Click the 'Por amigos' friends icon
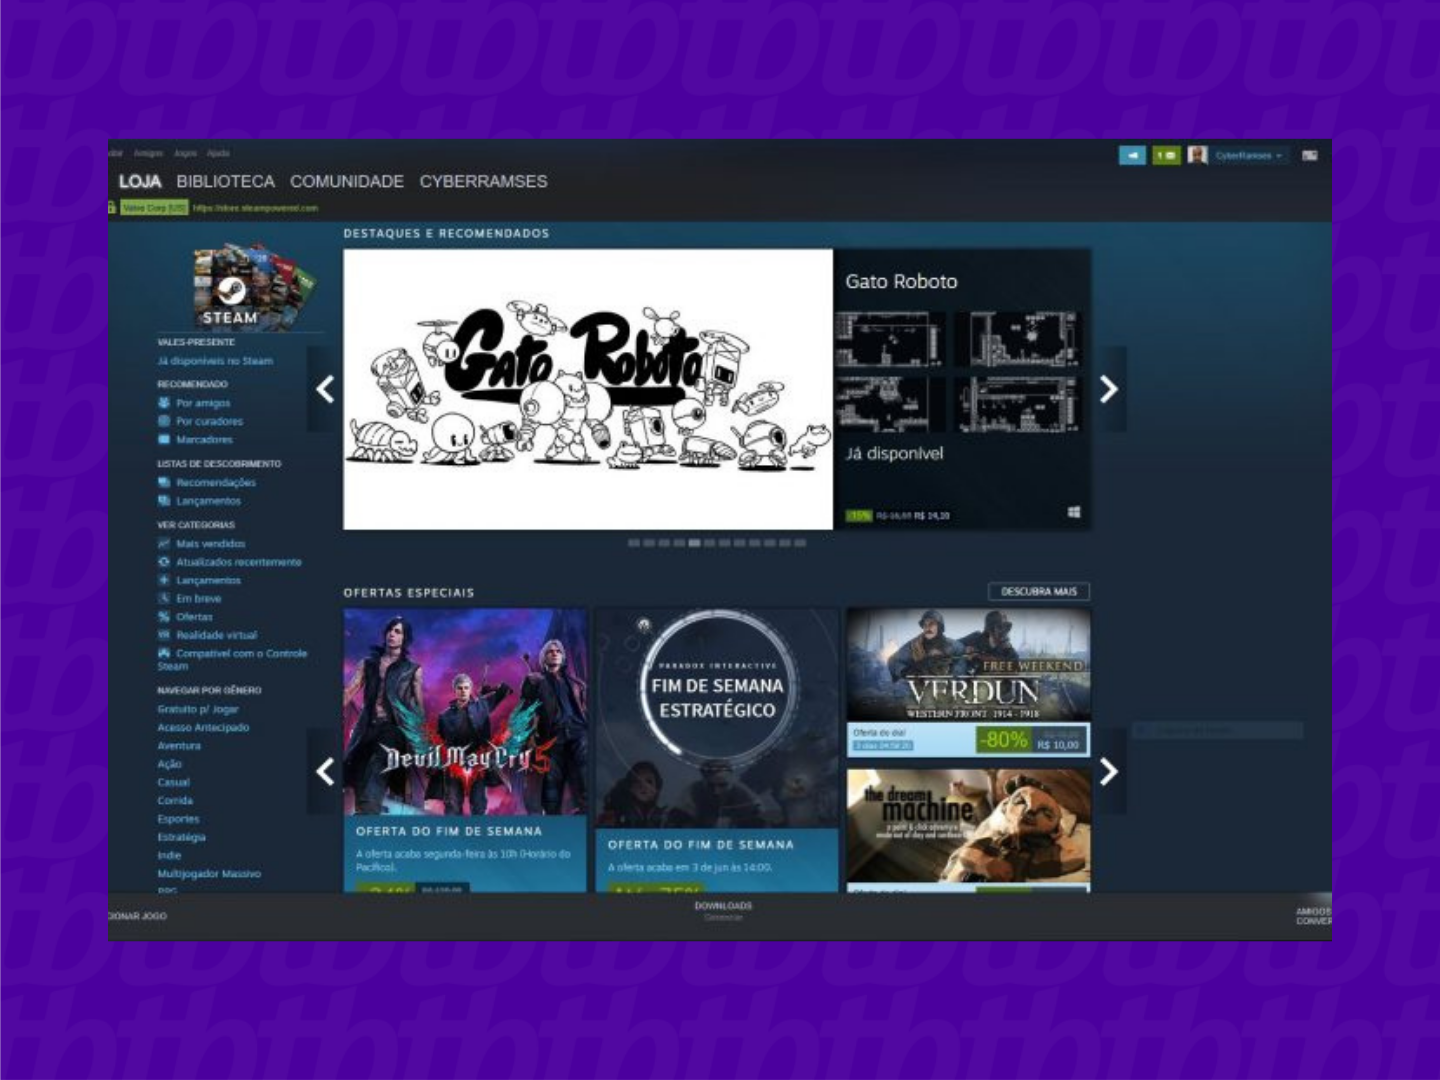Viewport: 1440px width, 1080px height. point(164,403)
